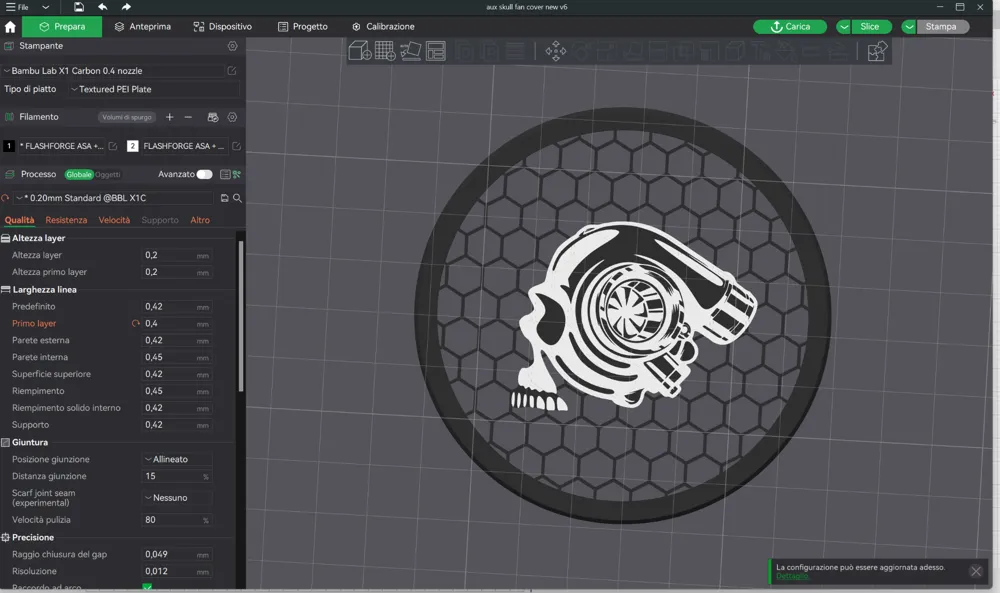Screen dimensions: 1000x593
Task: Click the black filament 1 color swatch
Action: pyautogui.click(x=9, y=146)
